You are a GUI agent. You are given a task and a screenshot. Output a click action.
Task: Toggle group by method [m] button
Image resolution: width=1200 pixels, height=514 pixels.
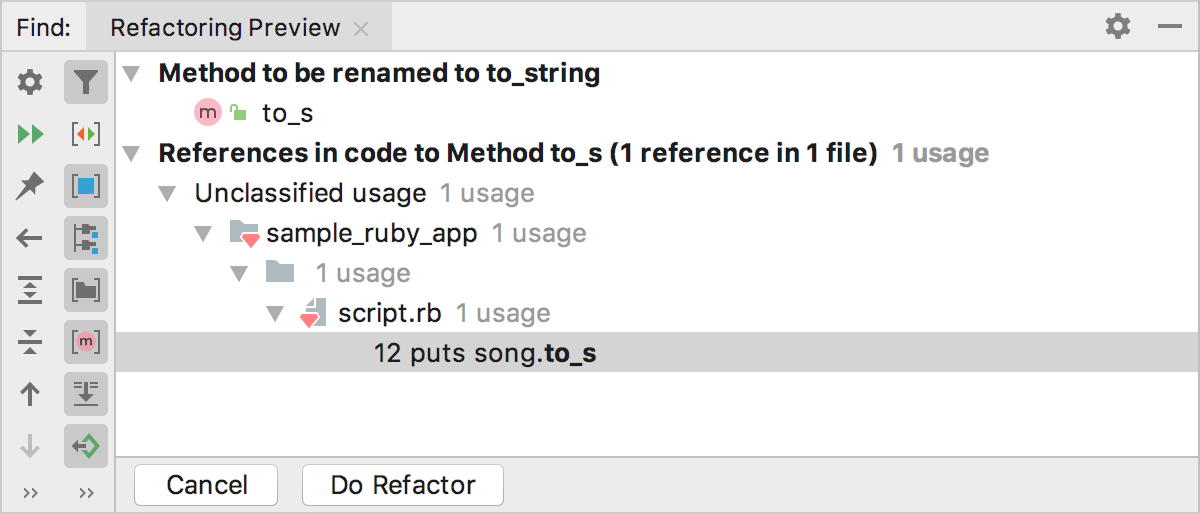86,342
